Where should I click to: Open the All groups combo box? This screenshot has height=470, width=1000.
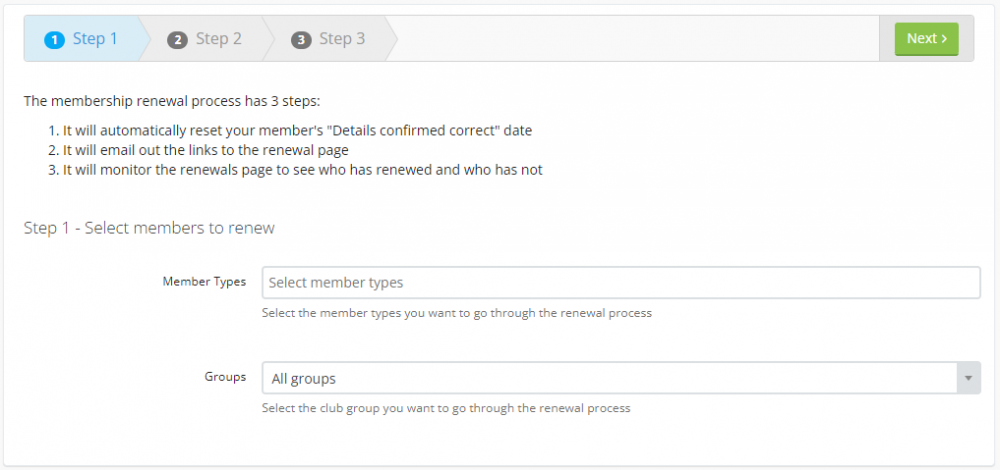pyautogui.click(x=608, y=379)
